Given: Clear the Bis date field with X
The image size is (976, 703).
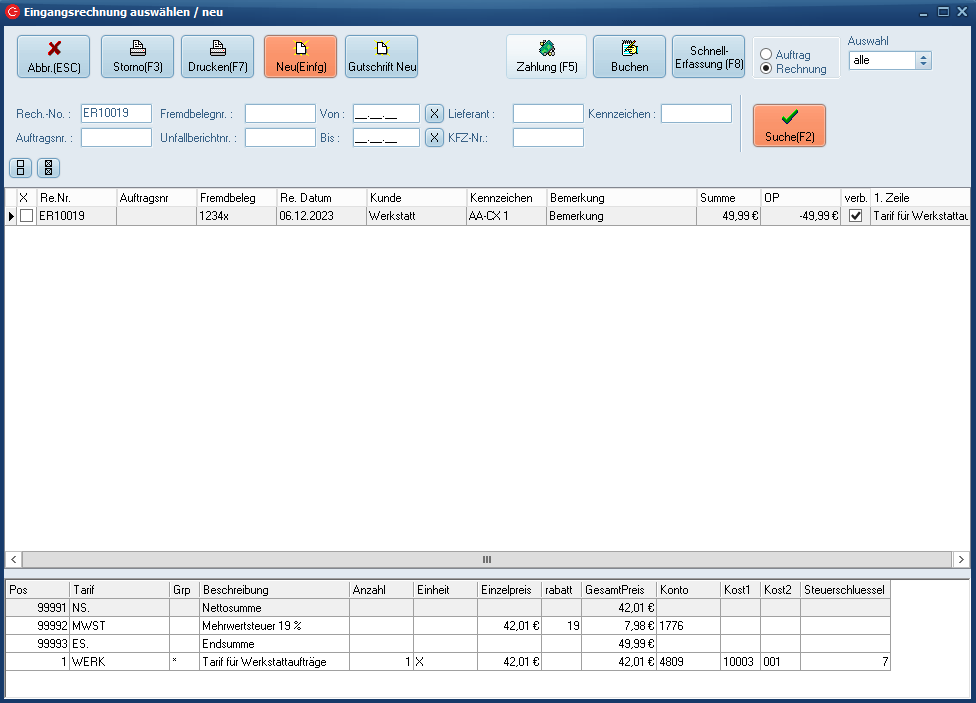Looking at the screenshot, I should point(434,138).
